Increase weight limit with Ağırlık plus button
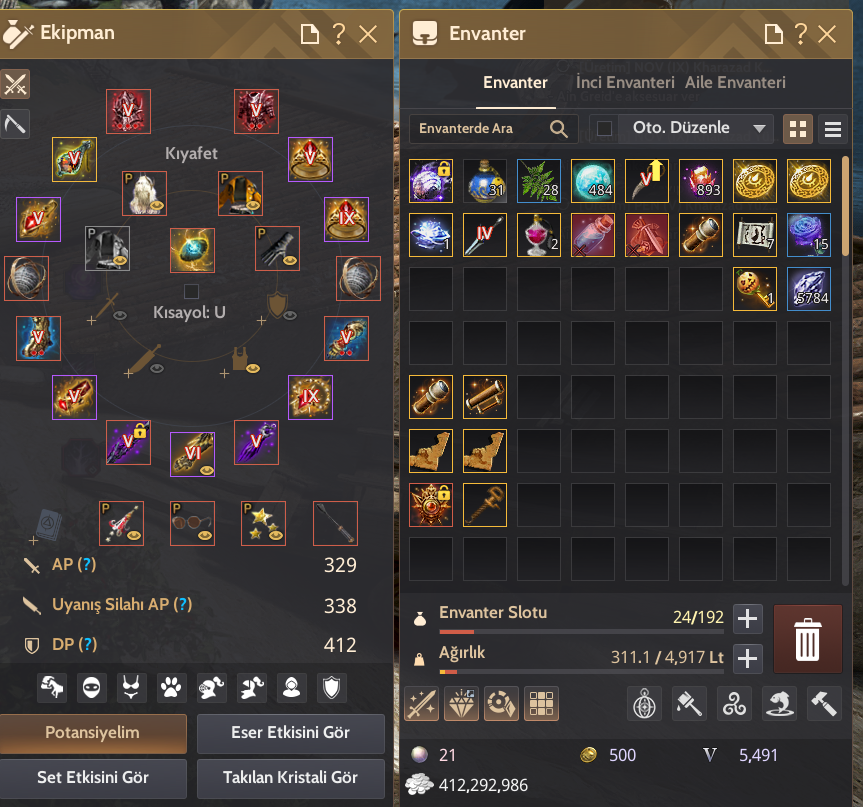This screenshot has width=863, height=807. tap(747, 658)
